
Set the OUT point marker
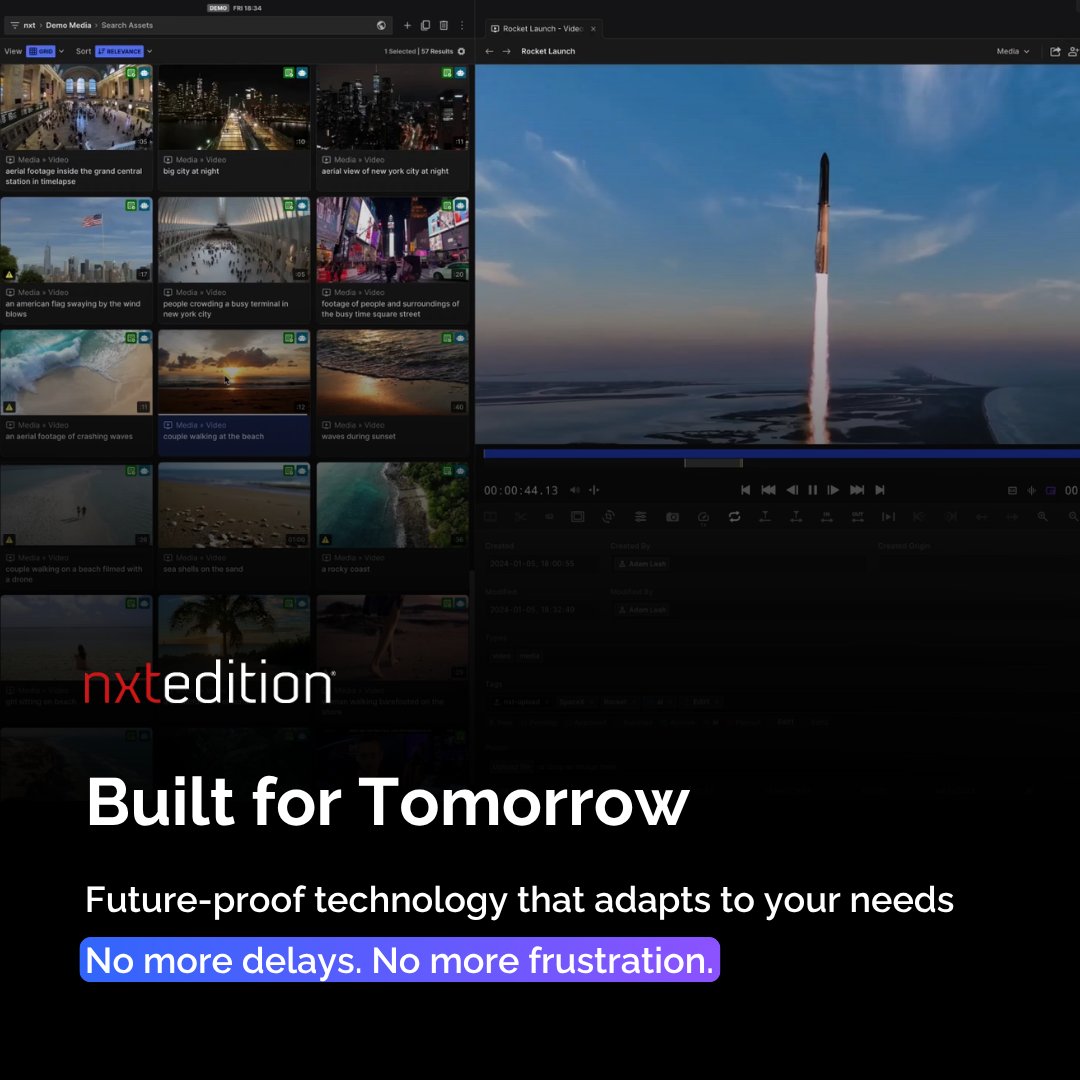coord(858,517)
